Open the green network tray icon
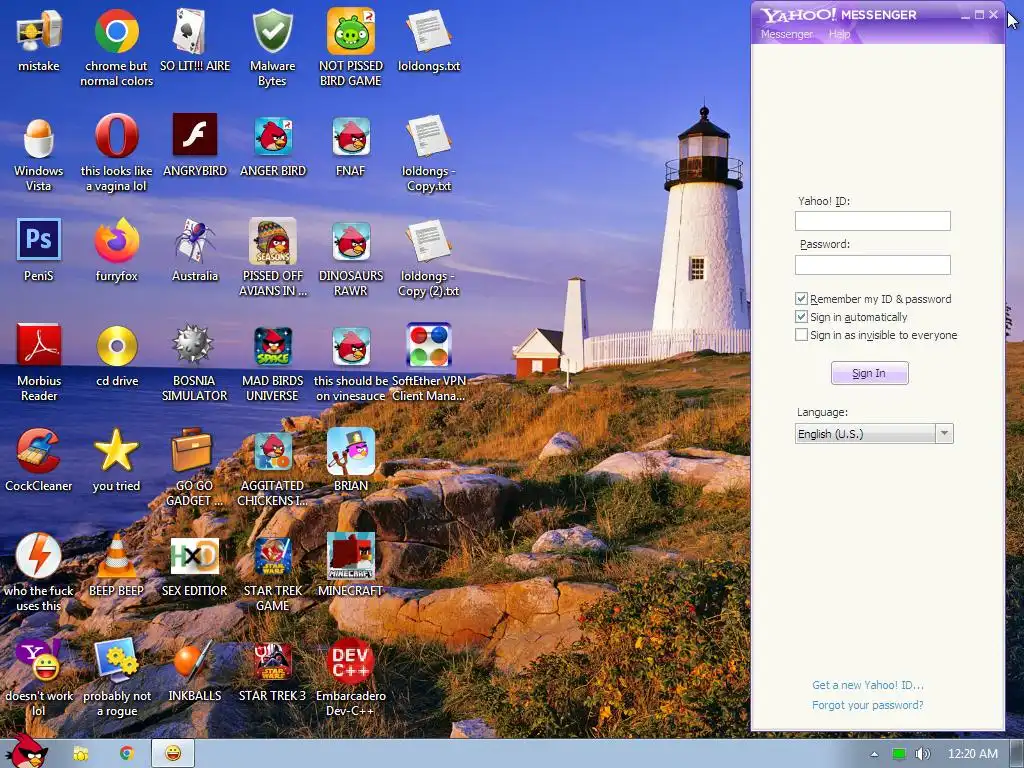Image resolution: width=1024 pixels, height=768 pixels. (x=899, y=754)
